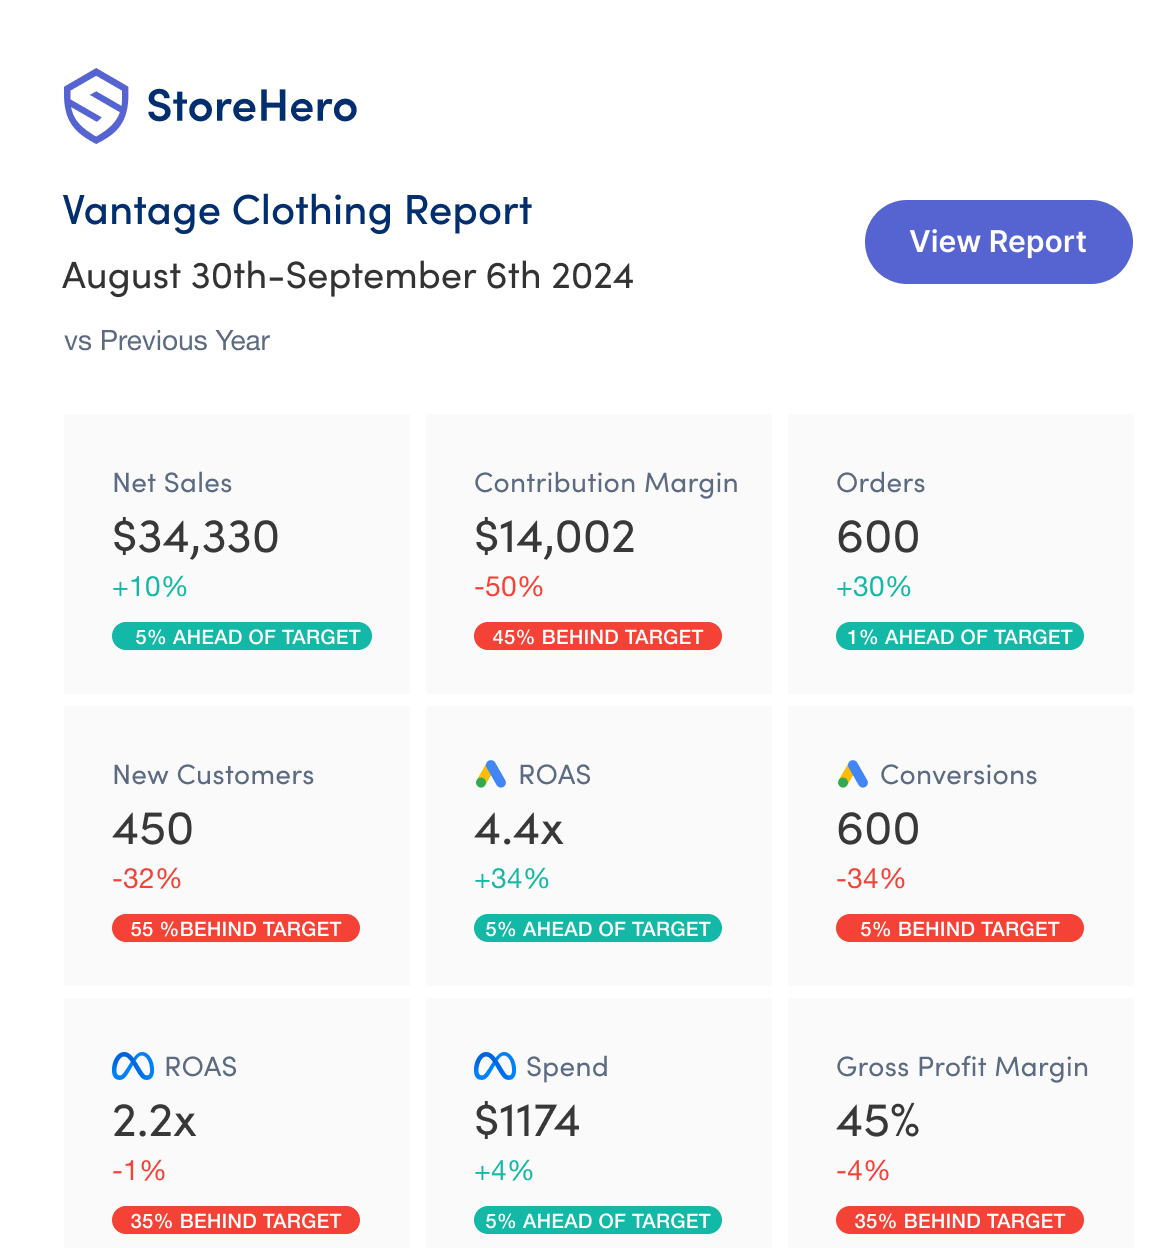Open the Vantage Clothing Report title

click(x=297, y=211)
